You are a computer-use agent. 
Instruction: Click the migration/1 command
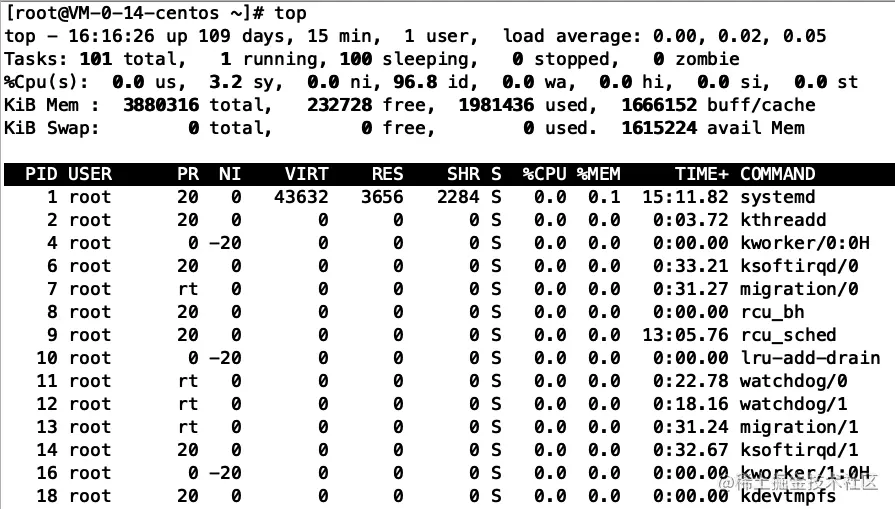click(799, 427)
